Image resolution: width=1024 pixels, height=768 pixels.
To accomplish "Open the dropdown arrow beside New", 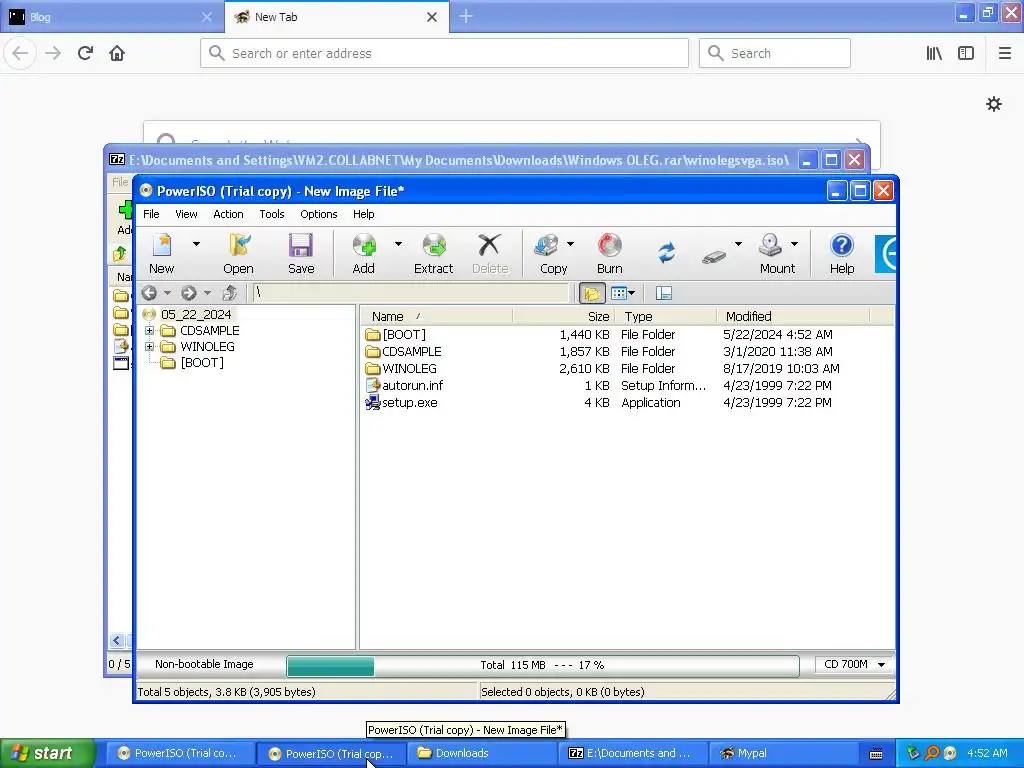I will 196,244.
